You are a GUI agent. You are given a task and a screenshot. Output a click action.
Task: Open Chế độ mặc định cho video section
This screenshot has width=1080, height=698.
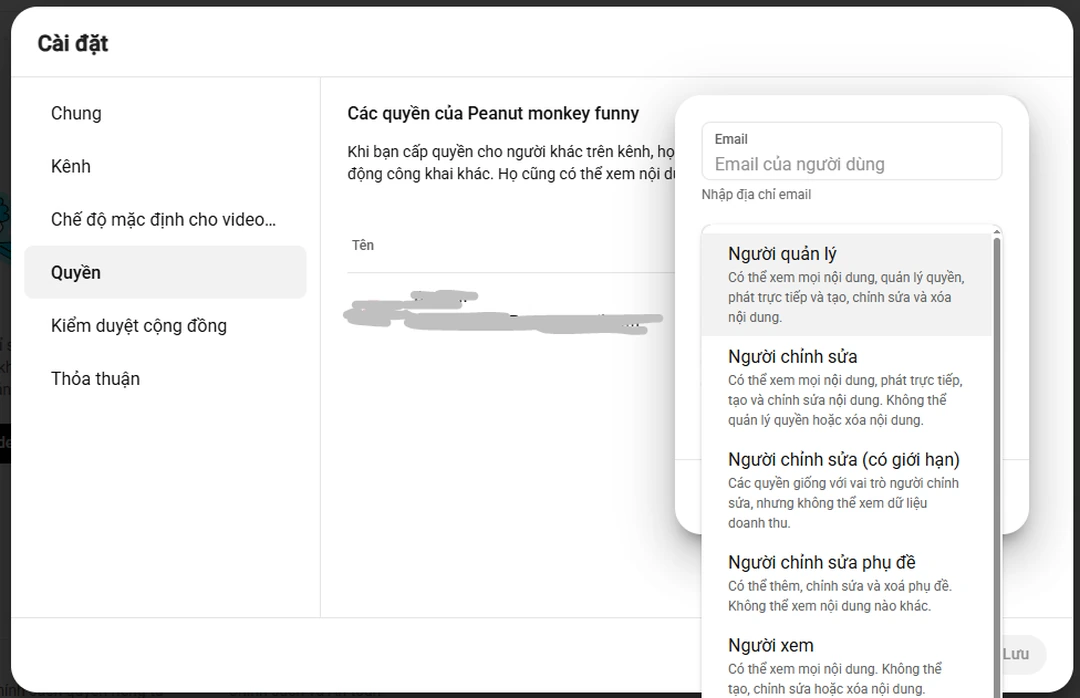pos(165,219)
